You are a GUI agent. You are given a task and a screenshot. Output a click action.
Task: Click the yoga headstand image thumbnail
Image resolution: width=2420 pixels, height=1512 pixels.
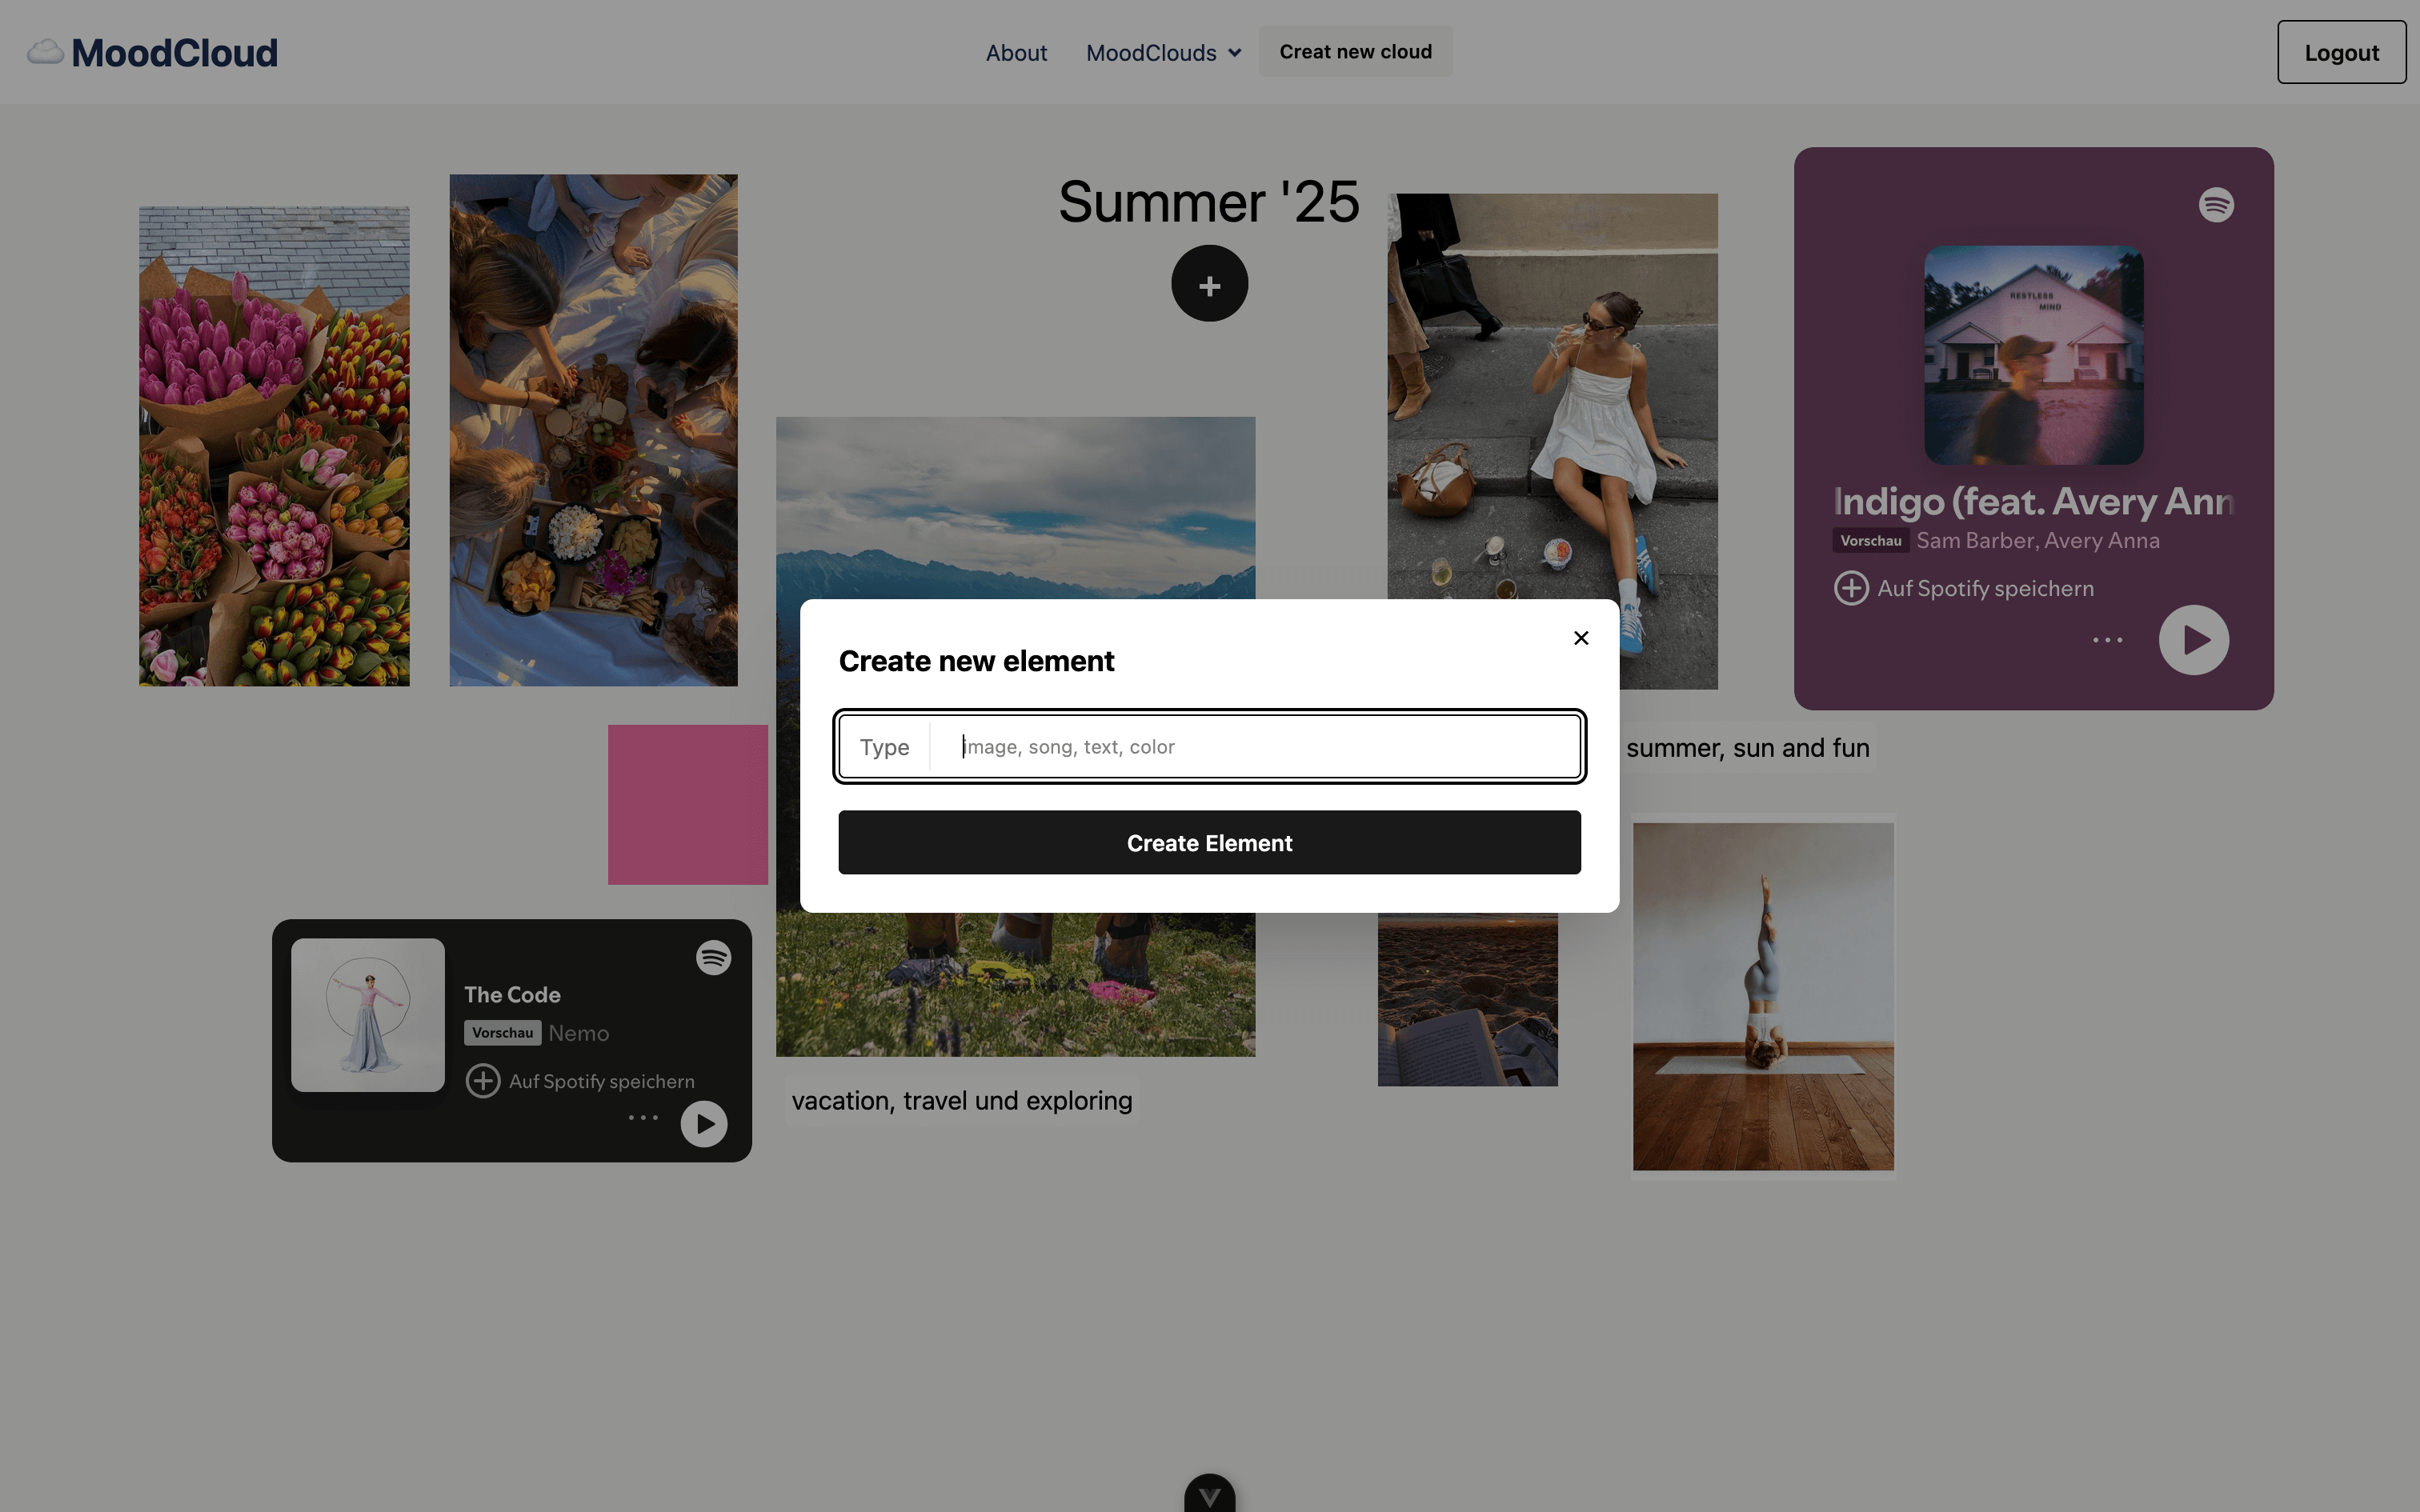[1763, 996]
